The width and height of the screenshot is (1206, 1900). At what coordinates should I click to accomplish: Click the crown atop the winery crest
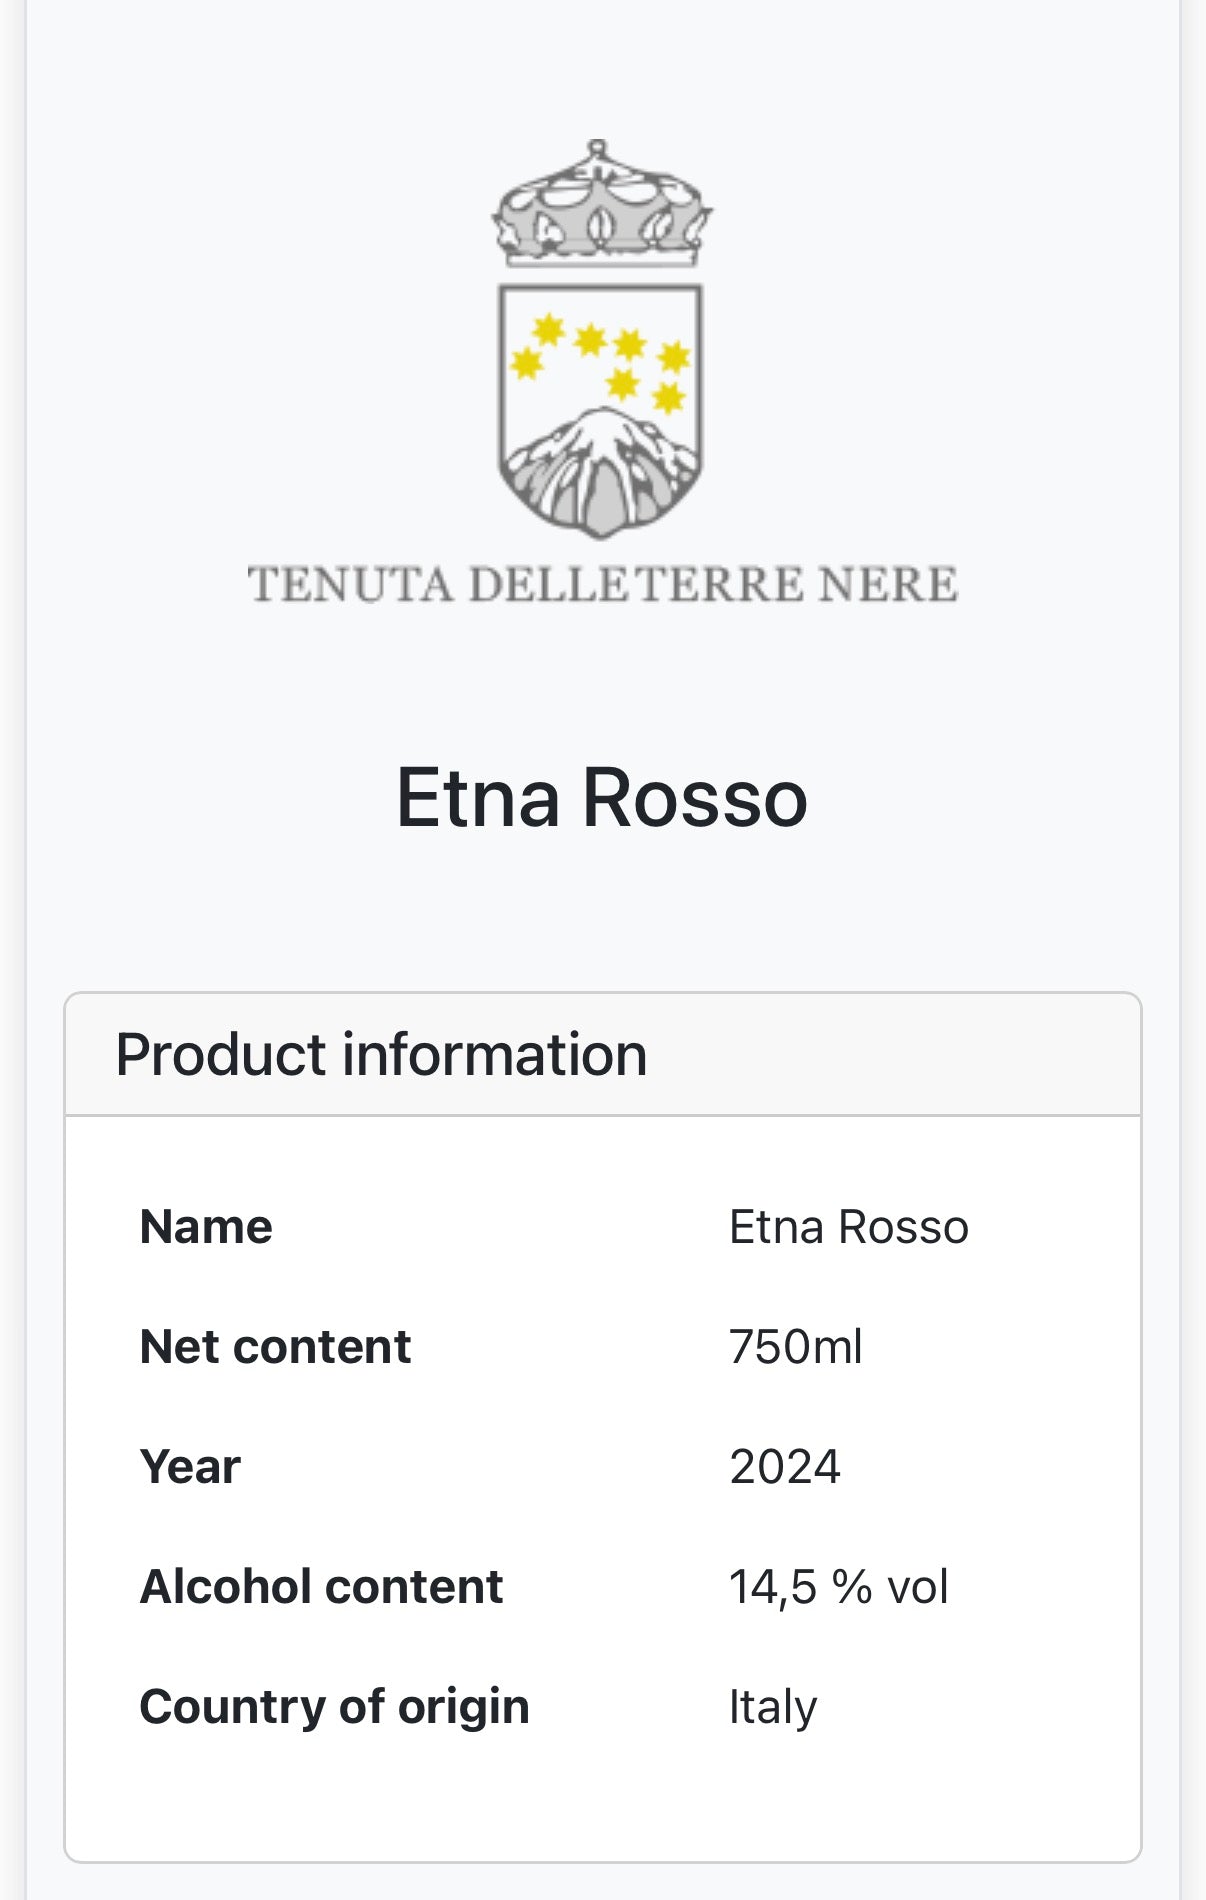[601, 206]
